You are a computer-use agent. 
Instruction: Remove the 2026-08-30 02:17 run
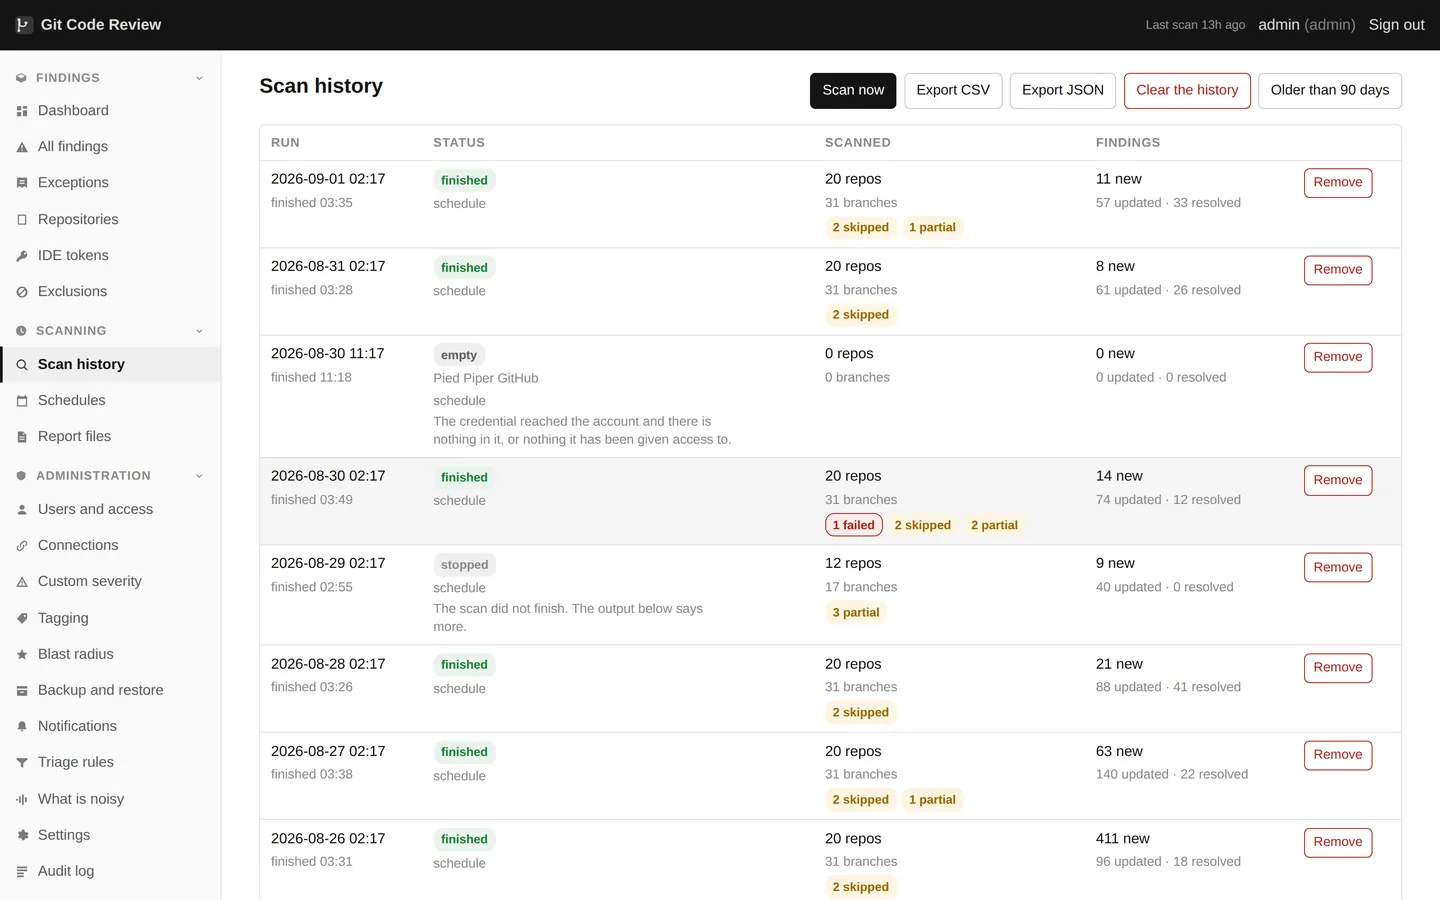[1338, 480]
